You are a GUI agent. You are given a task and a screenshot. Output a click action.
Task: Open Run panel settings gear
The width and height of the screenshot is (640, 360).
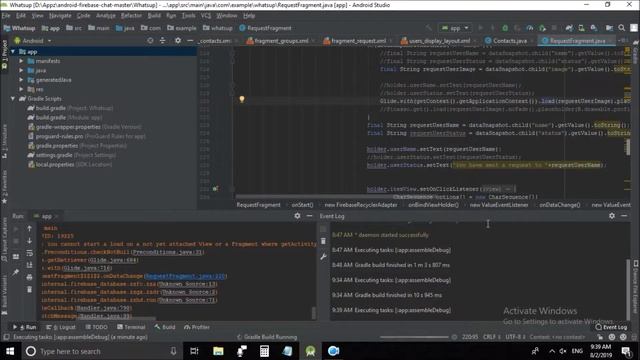[297, 216]
